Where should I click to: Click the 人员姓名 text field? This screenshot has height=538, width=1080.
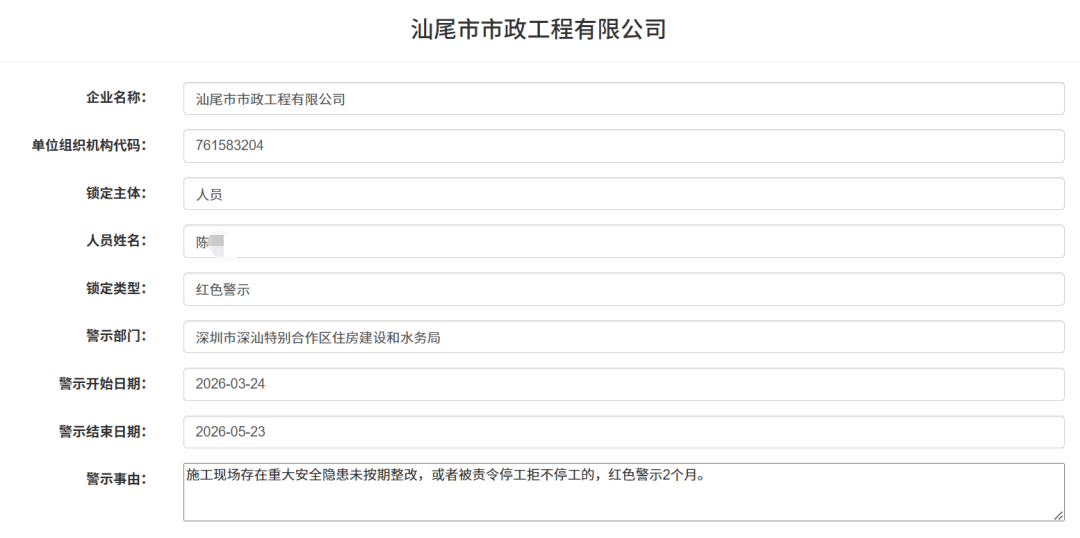pos(623,241)
